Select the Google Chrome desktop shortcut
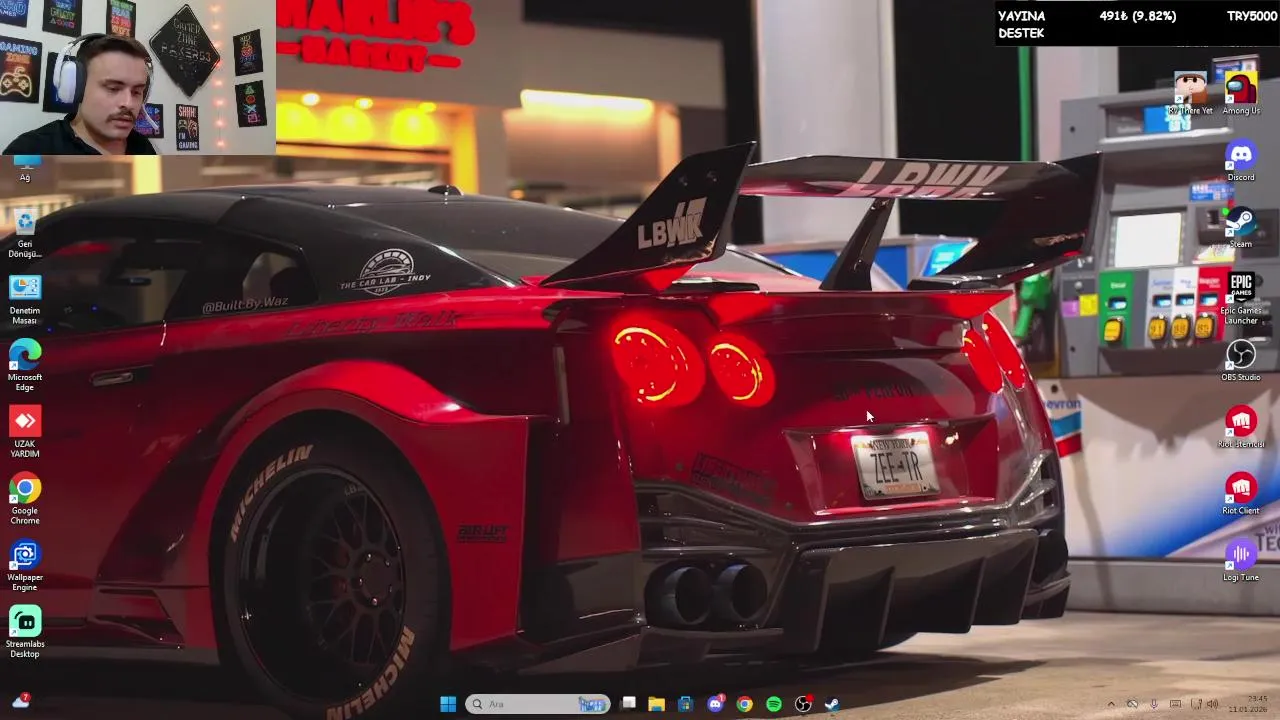The width and height of the screenshot is (1280, 720). tap(25, 500)
